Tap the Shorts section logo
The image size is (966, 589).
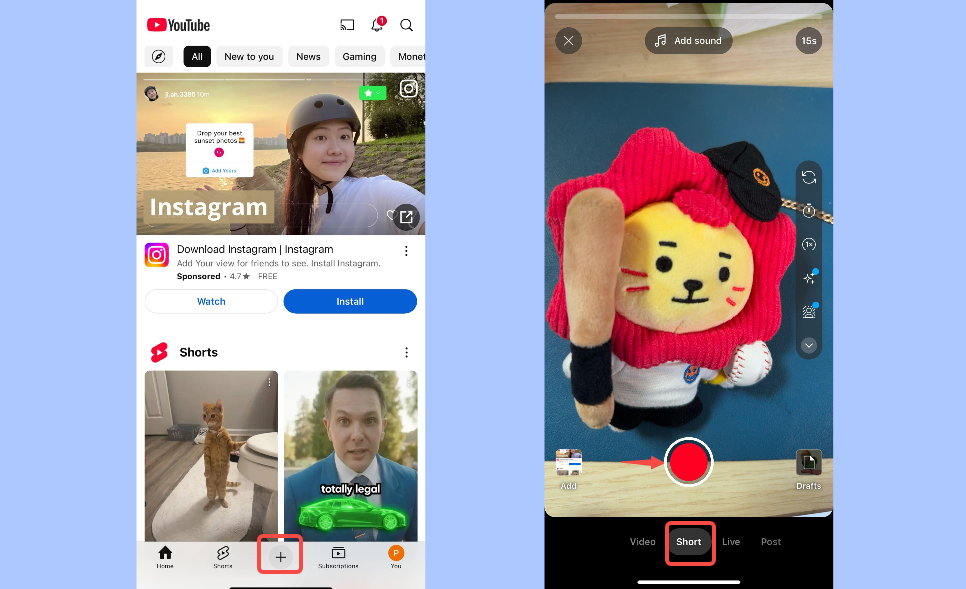(159, 352)
